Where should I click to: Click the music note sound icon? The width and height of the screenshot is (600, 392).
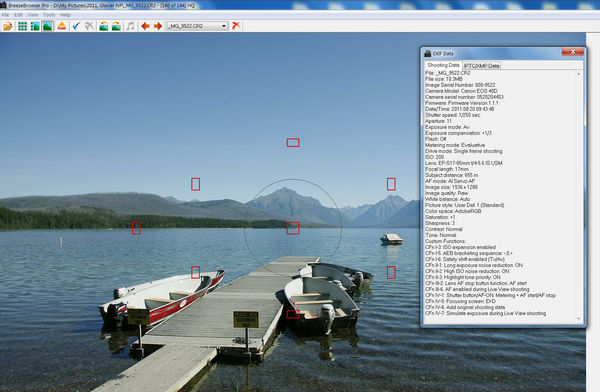130,26
